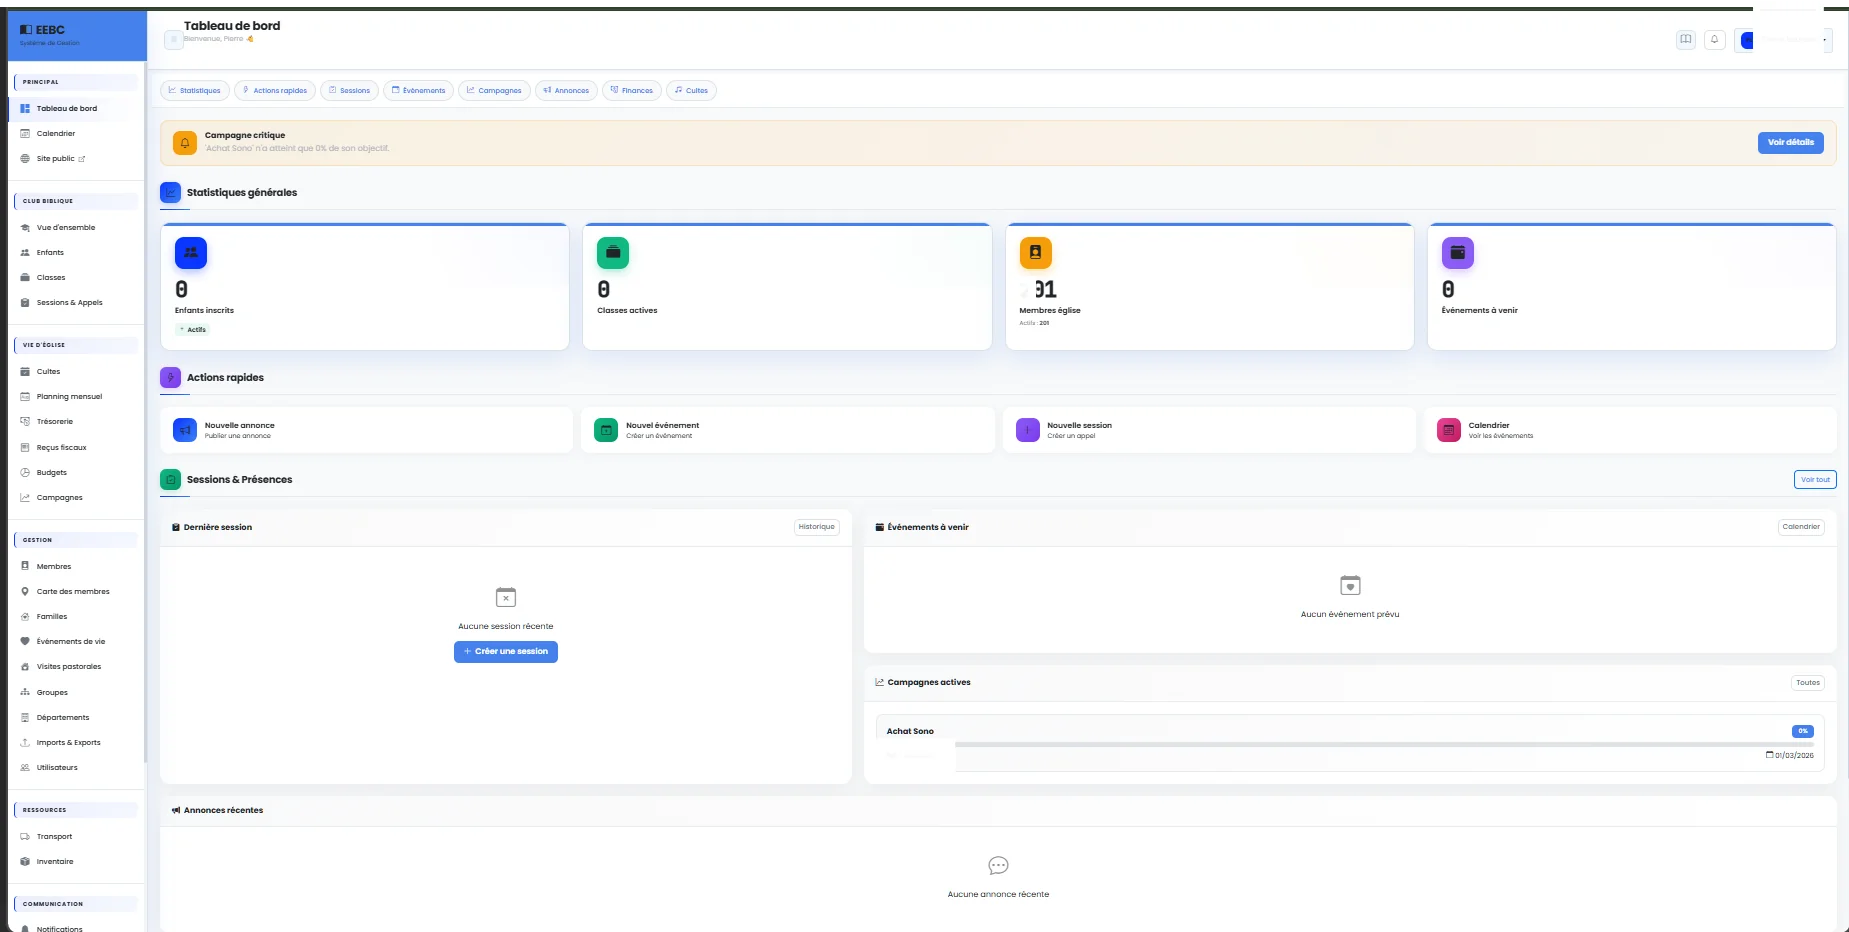The width and height of the screenshot is (1849, 932).
Task: Click the Événements à venir purple icon
Action: pyautogui.click(x=1458, y=253)
